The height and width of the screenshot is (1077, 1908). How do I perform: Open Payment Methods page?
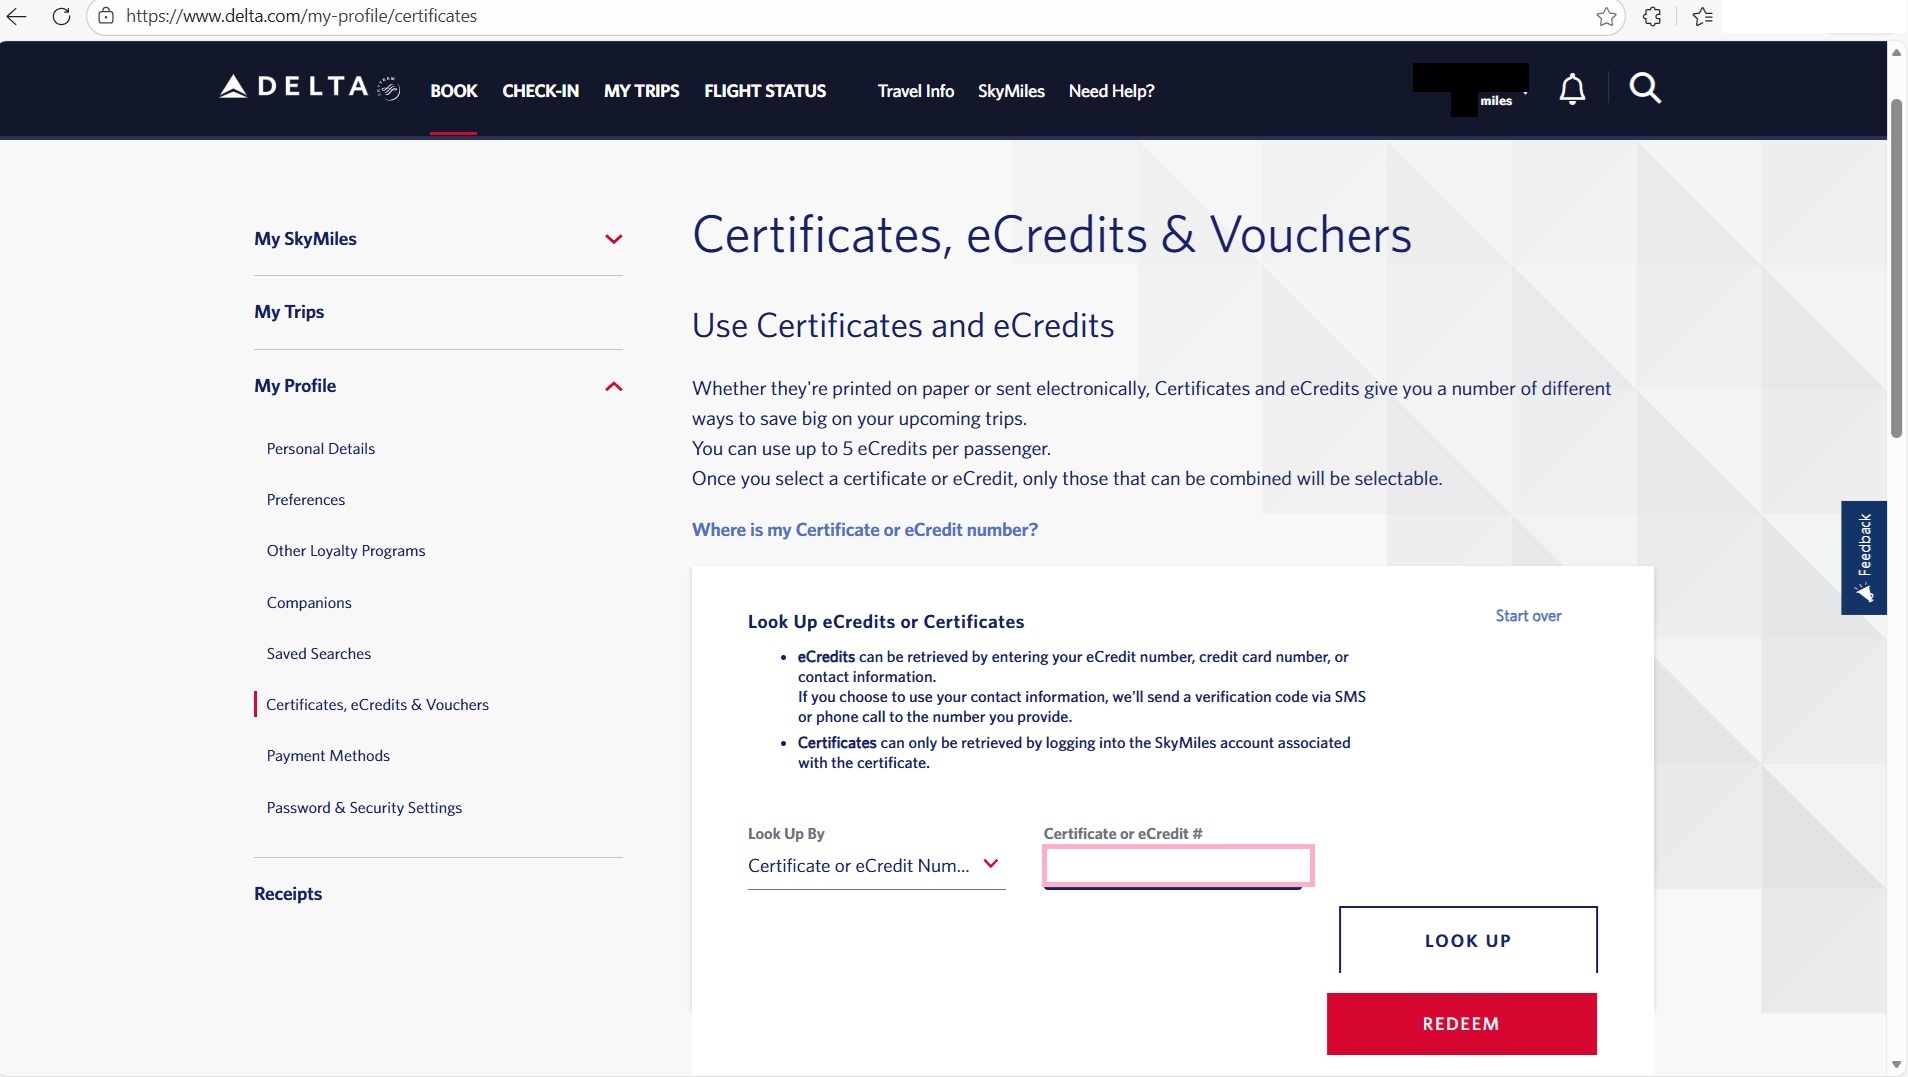[328, 756]
